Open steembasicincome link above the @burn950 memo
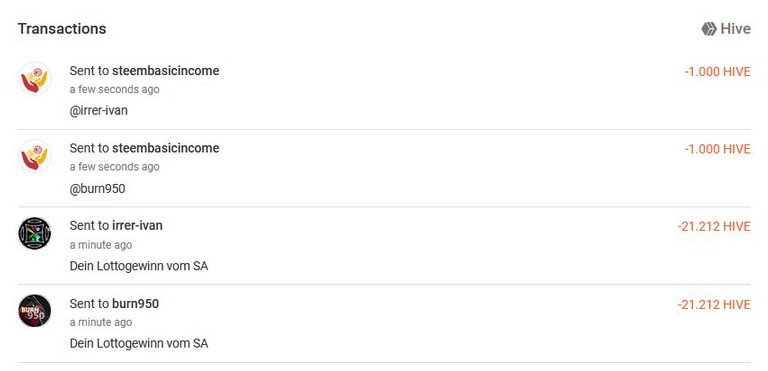 pyautogui.click(x=166, y=148)
